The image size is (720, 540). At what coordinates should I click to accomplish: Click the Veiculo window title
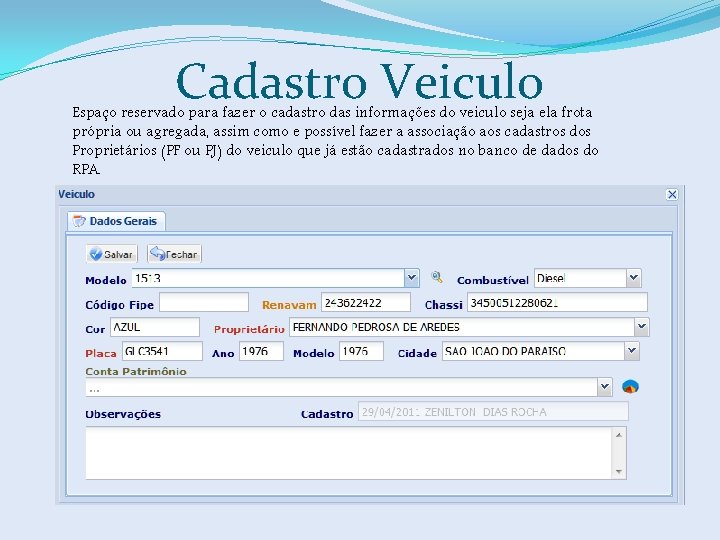76,194
